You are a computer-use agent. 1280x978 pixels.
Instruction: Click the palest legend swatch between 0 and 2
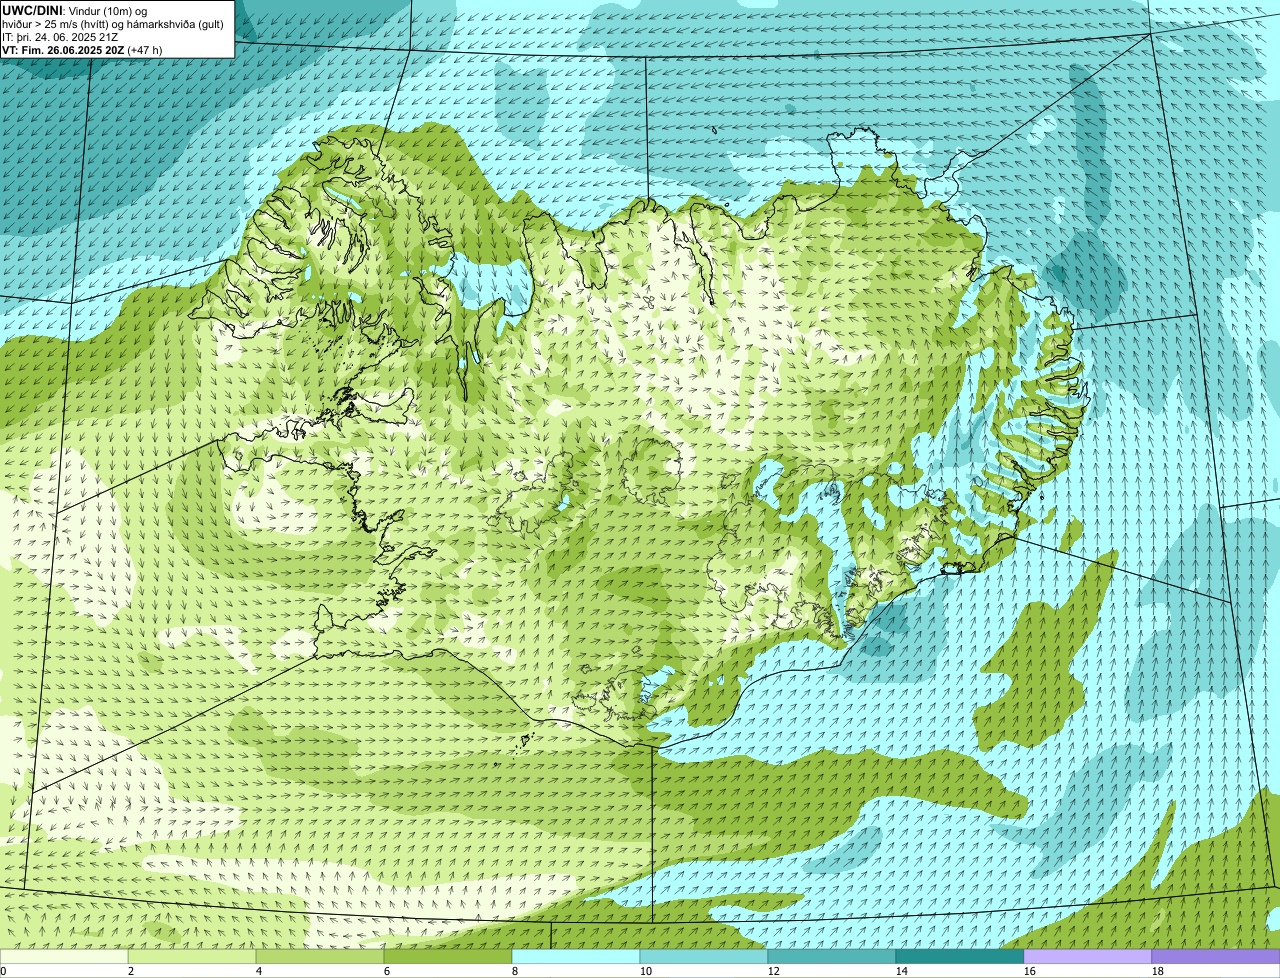point(64,957)
